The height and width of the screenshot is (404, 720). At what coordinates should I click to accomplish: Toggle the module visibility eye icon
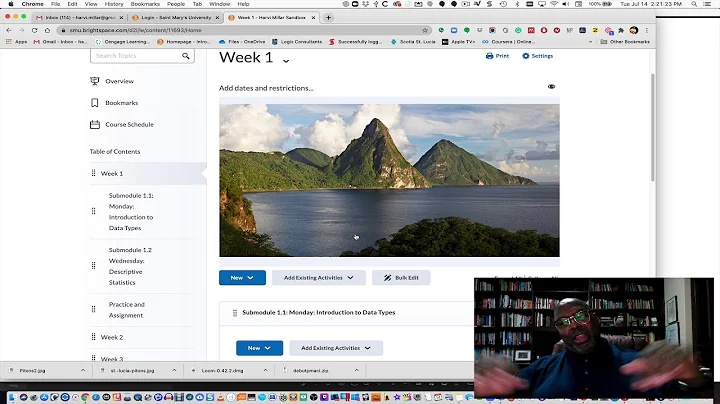pyautogui.click(x=551, y=87)
